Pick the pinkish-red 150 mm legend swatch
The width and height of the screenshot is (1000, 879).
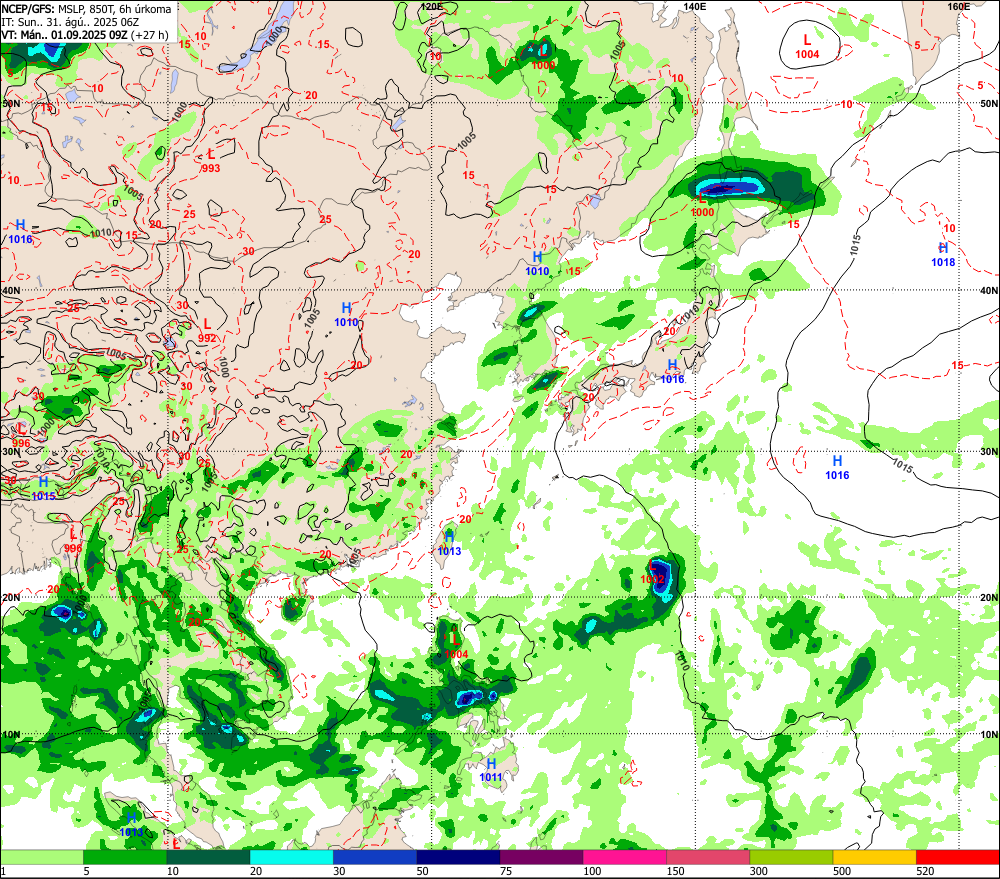click(708, 857)
